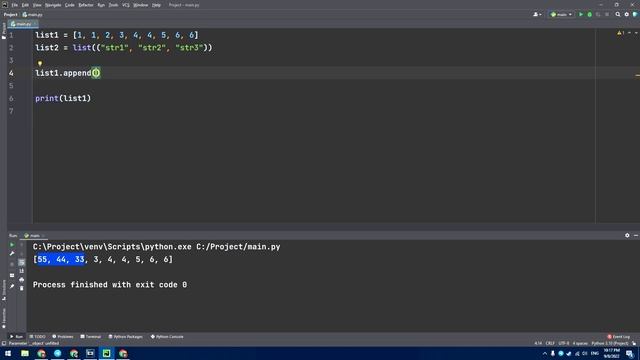Open Search Everywhere magnifier icon

pos(618,14)
